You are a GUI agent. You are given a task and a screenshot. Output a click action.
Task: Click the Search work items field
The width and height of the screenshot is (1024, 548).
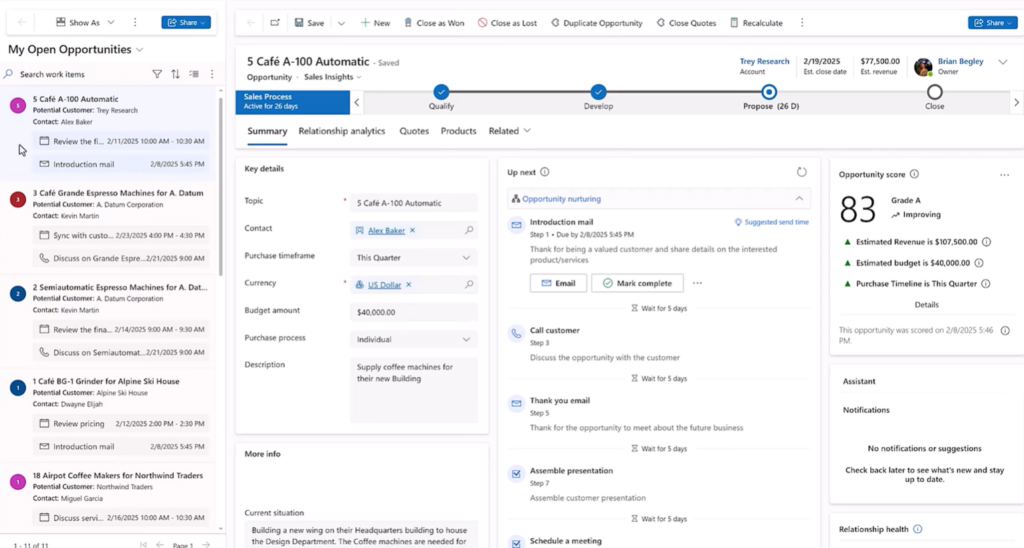click(x=75, y=74)
